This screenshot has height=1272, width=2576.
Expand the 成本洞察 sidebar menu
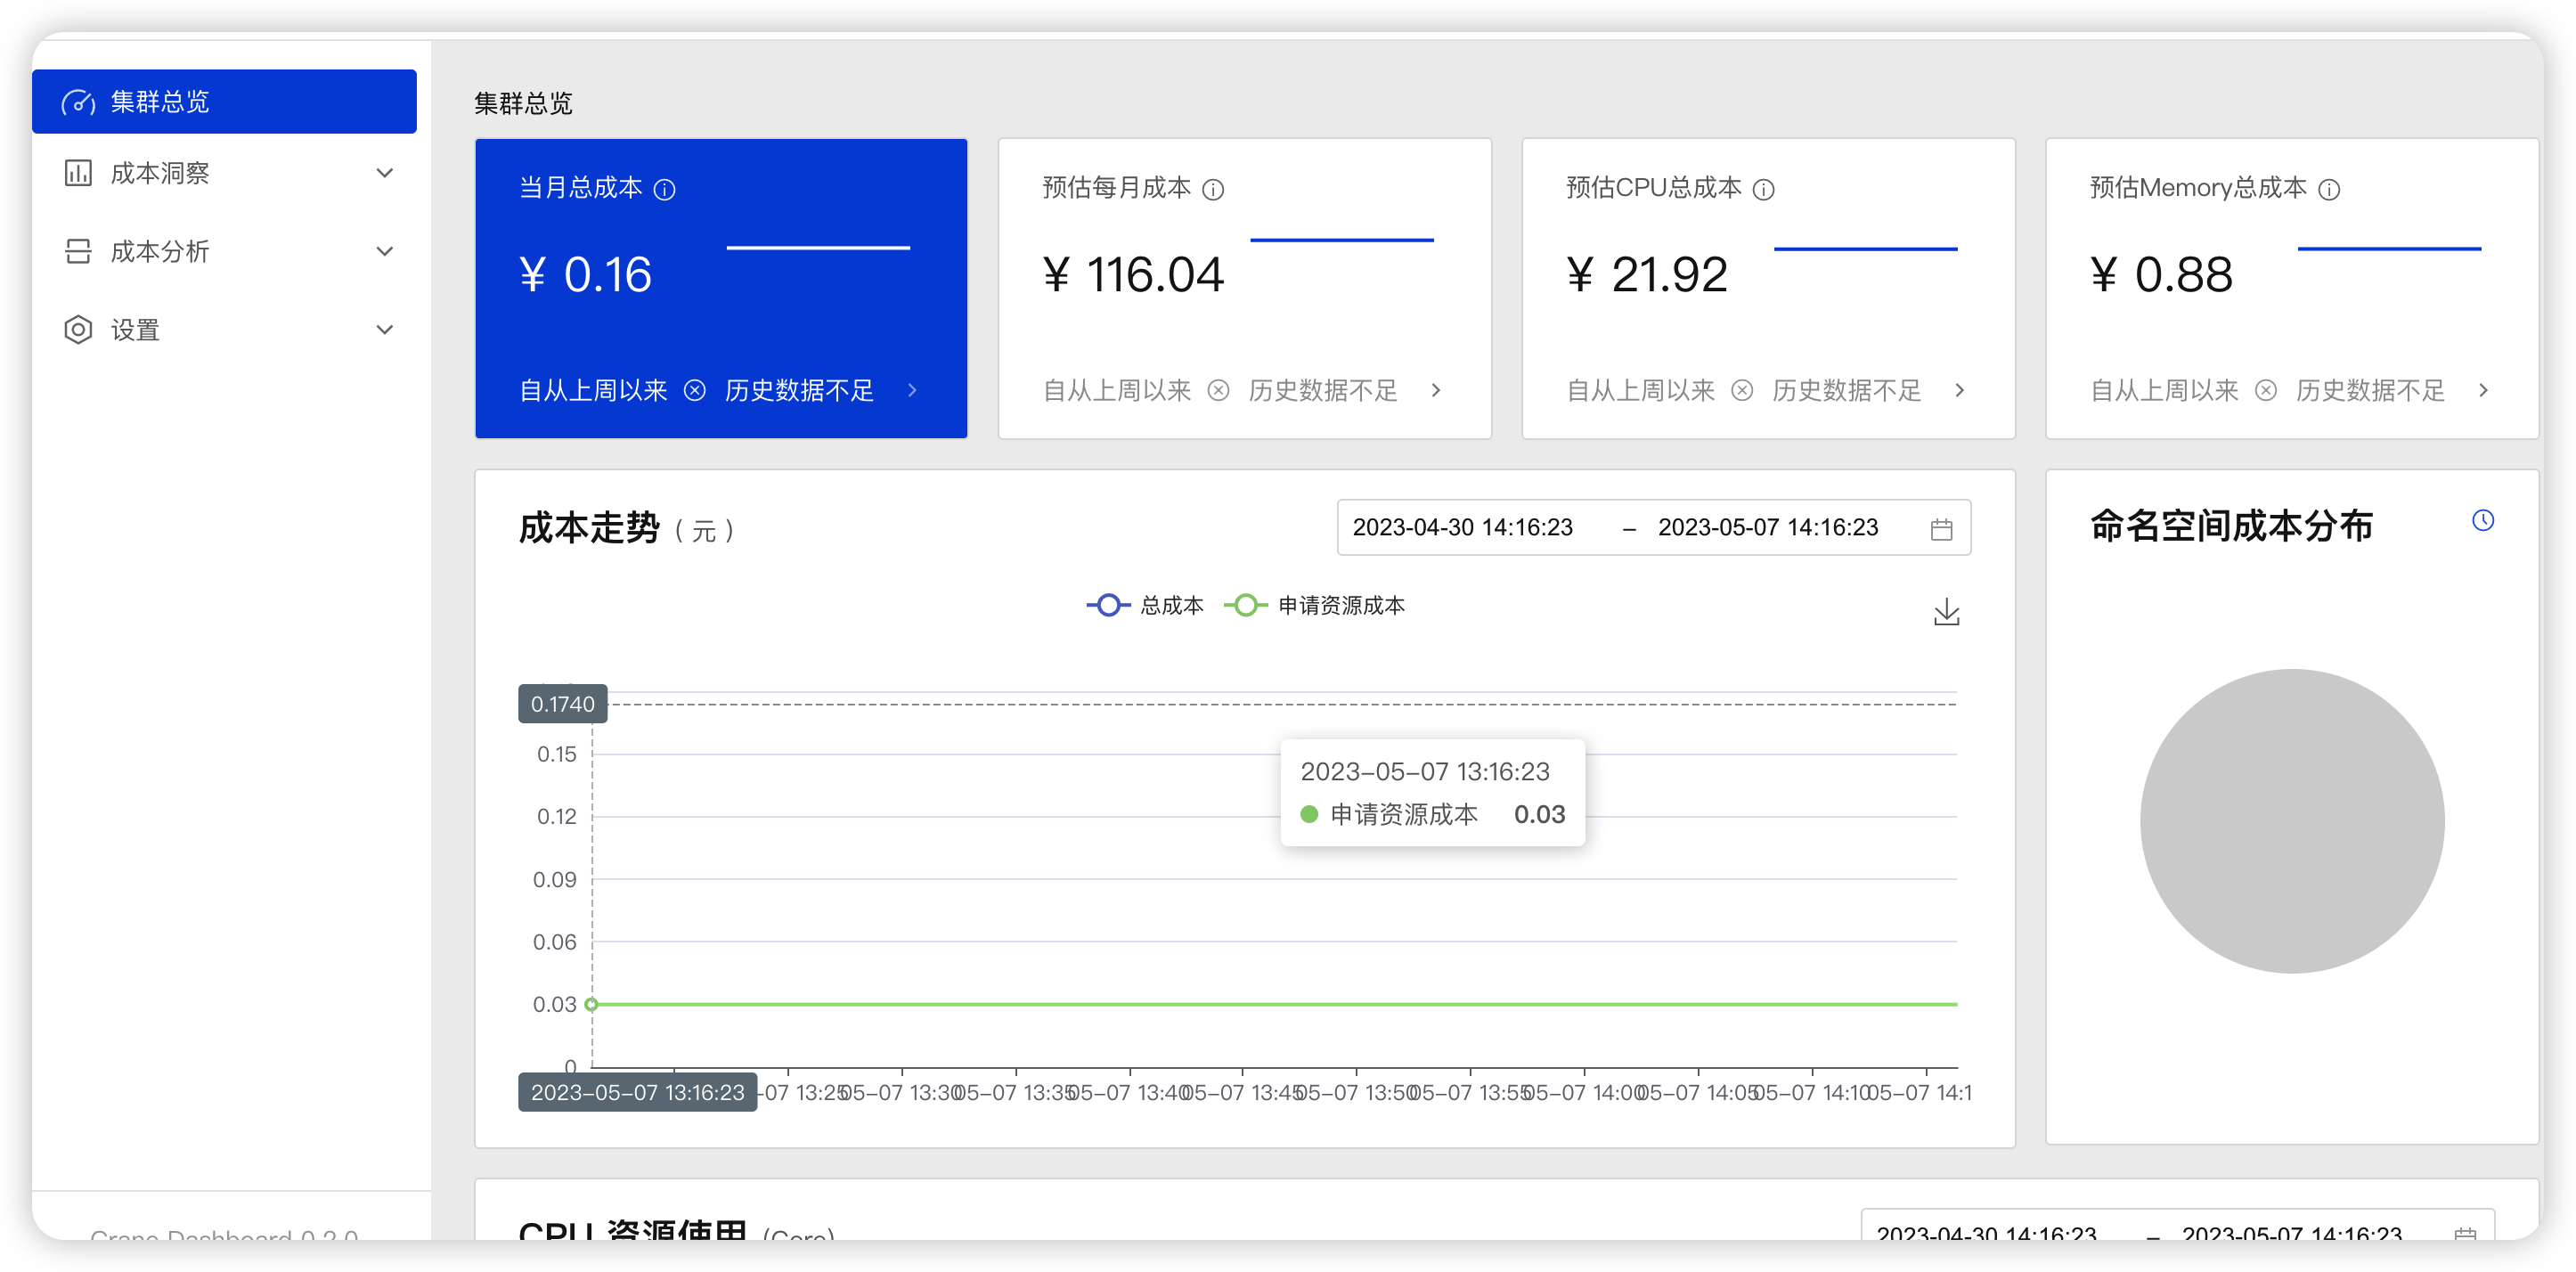pyautogui.click(x=385, y=173)
